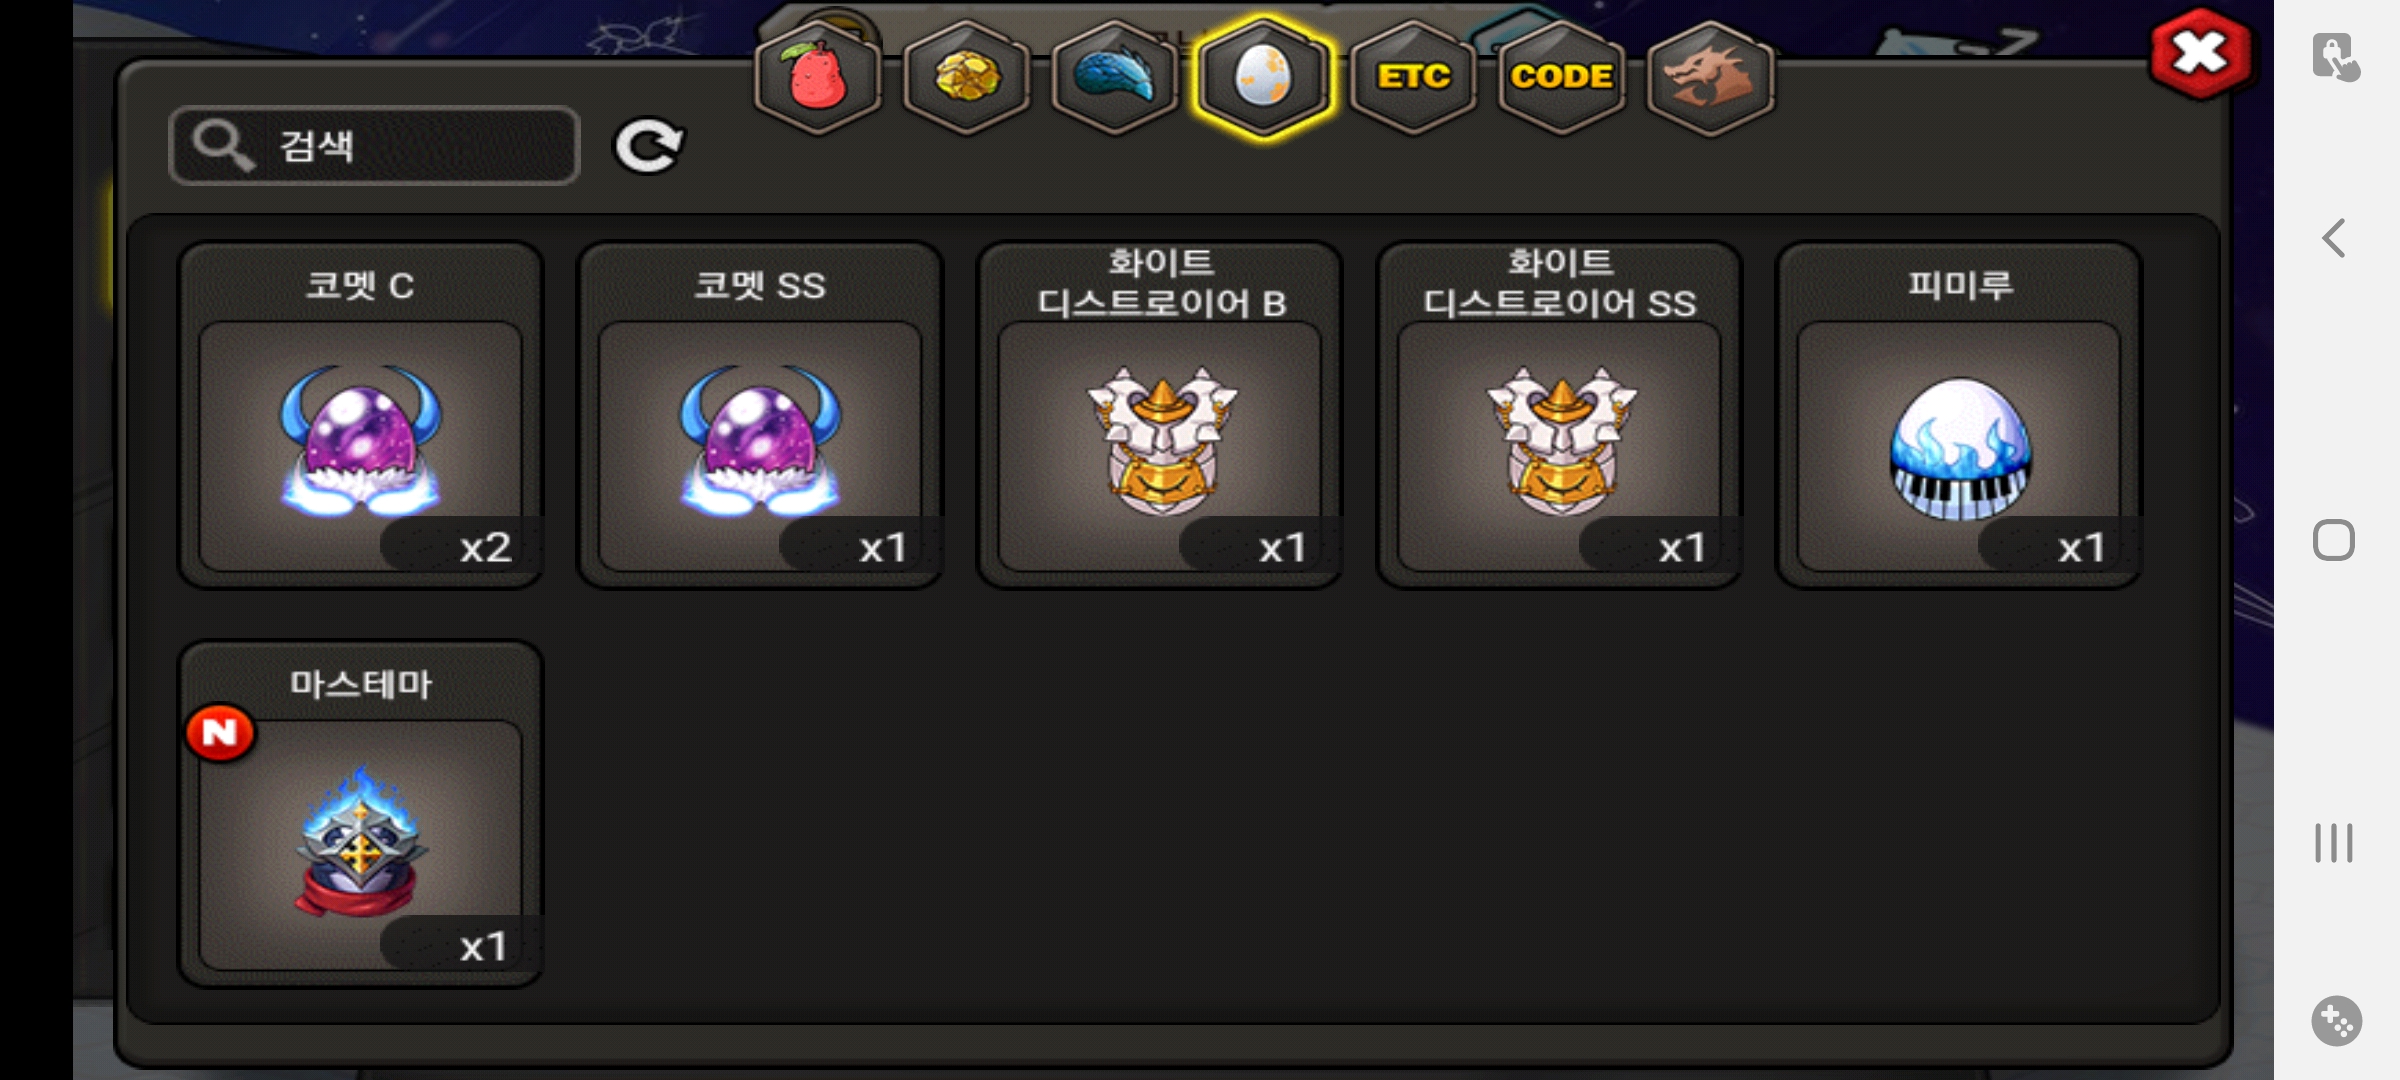This screenshot has width=2400, height=1080.
Task: Select the 화이트 디스트로이어 SS egg
Action: coord(1559,415)
